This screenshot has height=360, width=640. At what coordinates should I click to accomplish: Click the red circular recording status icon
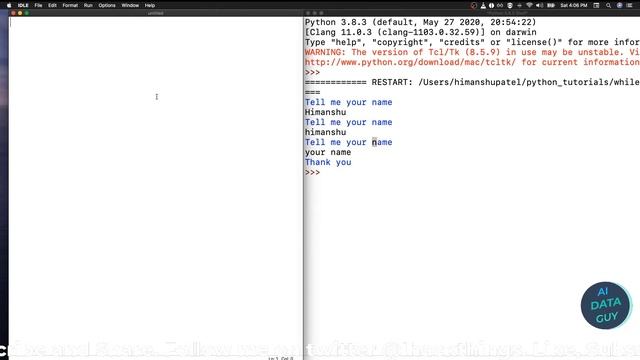coord(473,5)
